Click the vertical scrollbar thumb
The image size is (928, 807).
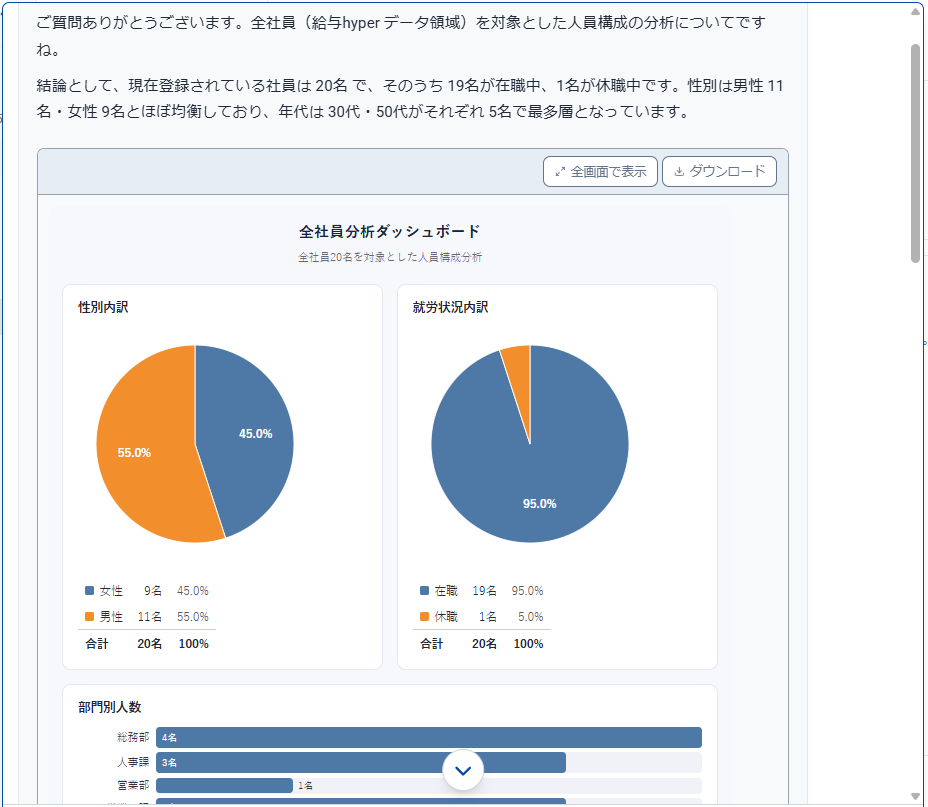(915, 153)
